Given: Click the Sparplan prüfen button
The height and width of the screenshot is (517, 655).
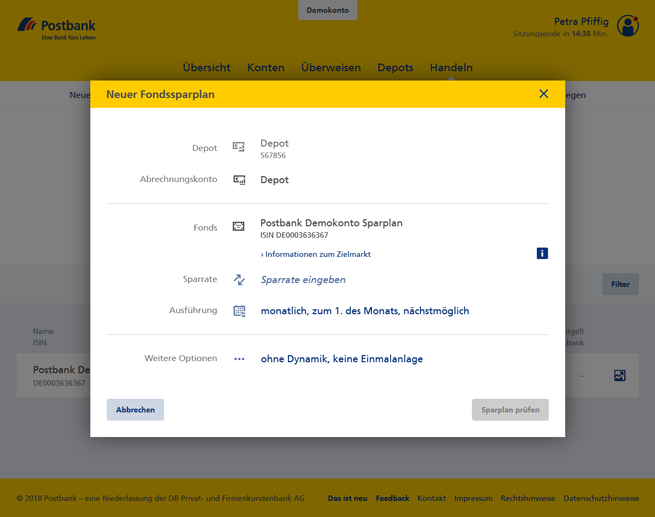Looking at the screenshot, I should pyautogui.click(x=510, y=410).
